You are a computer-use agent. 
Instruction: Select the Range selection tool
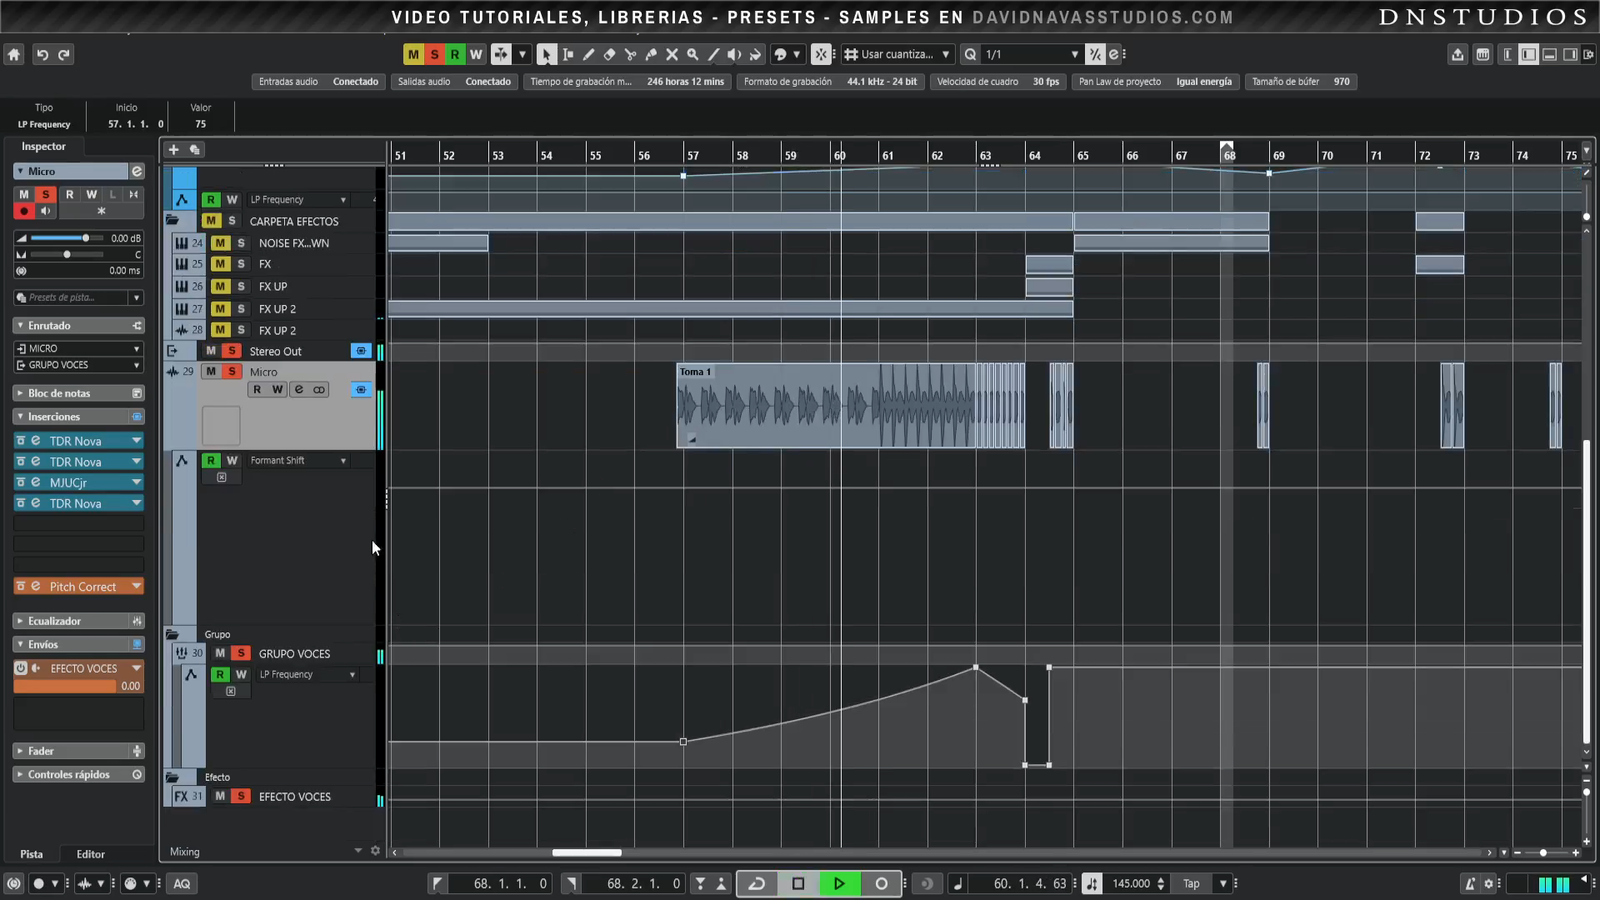point(568,55)
